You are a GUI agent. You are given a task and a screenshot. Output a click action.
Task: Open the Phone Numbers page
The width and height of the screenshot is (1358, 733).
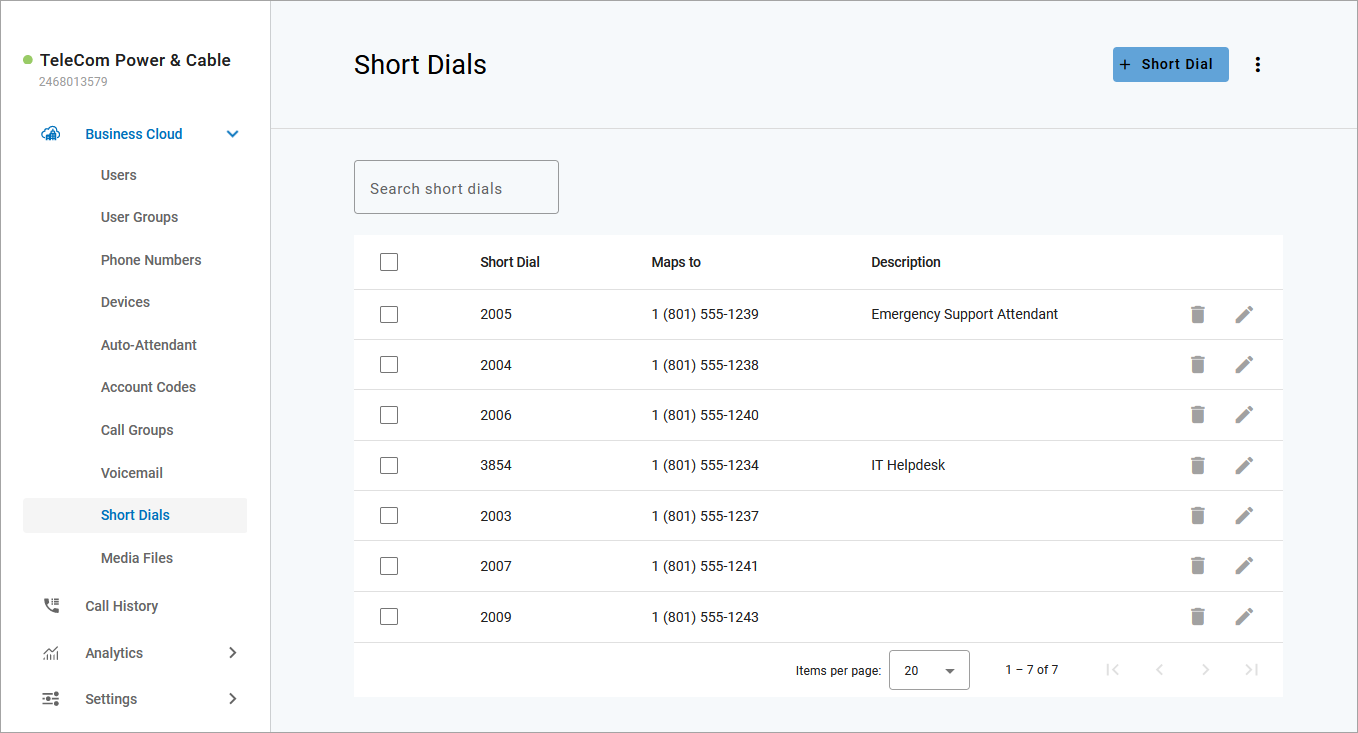tap(151, 260)
